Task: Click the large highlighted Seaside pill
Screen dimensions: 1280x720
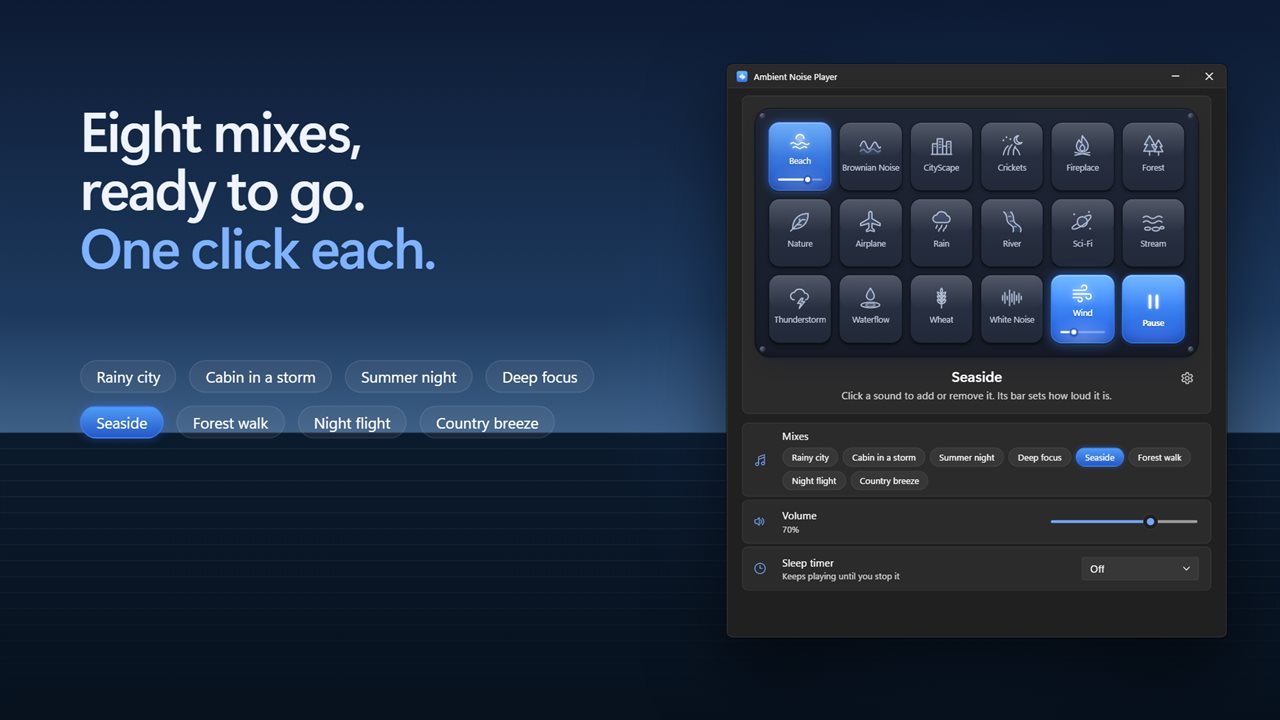Action: tap(122, 423)
